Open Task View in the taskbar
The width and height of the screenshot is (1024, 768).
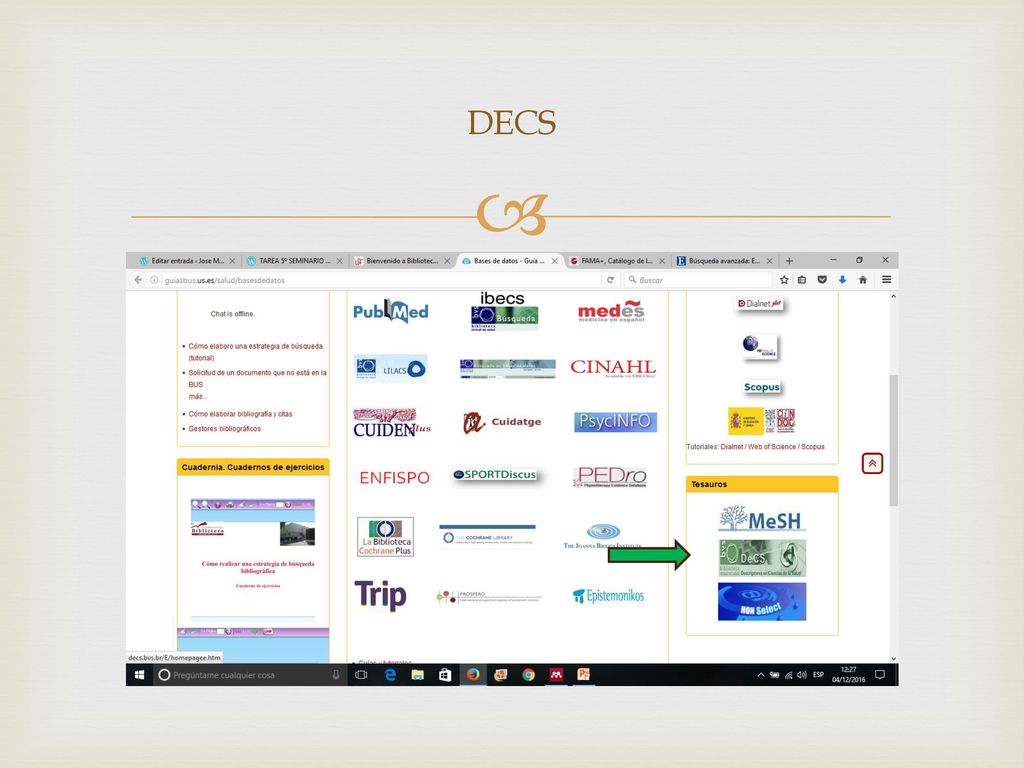[x=361, y=675]
